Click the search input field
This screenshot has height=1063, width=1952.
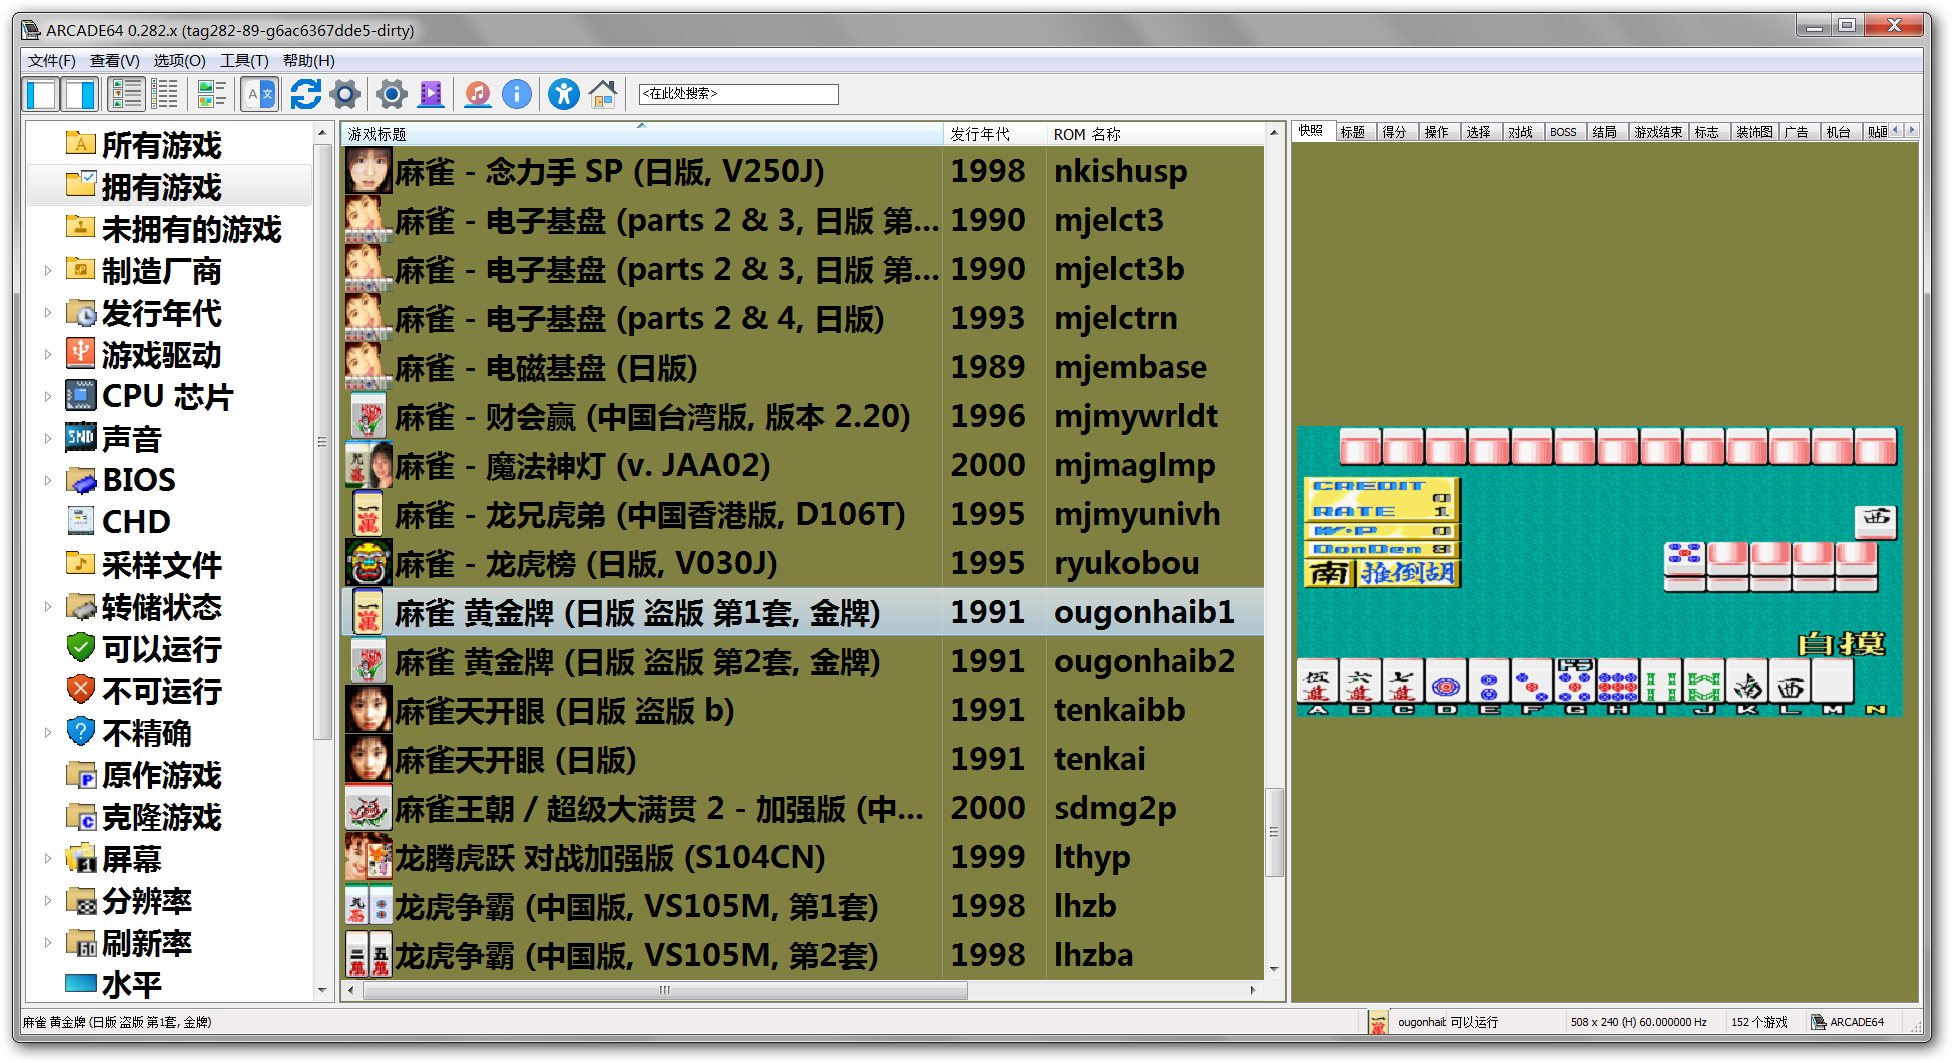pos(738,94)
